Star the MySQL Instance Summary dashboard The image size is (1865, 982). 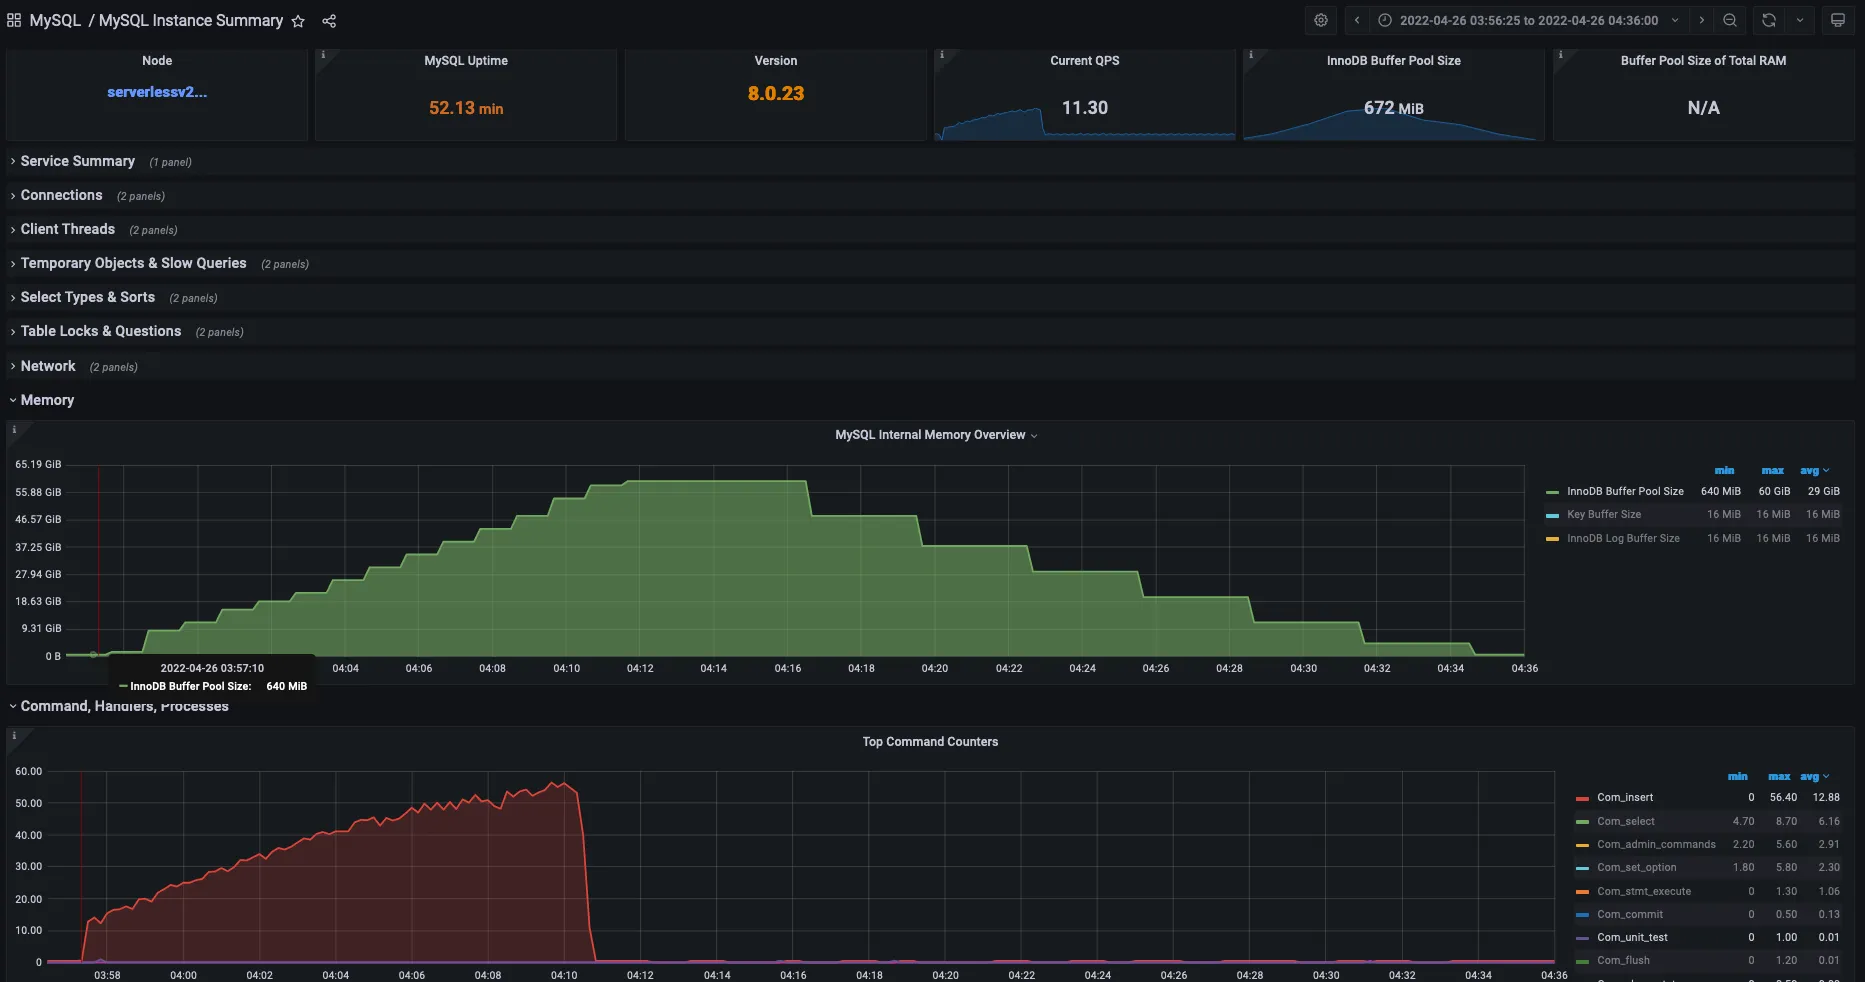pyautogui.click(x=298, y=21)
